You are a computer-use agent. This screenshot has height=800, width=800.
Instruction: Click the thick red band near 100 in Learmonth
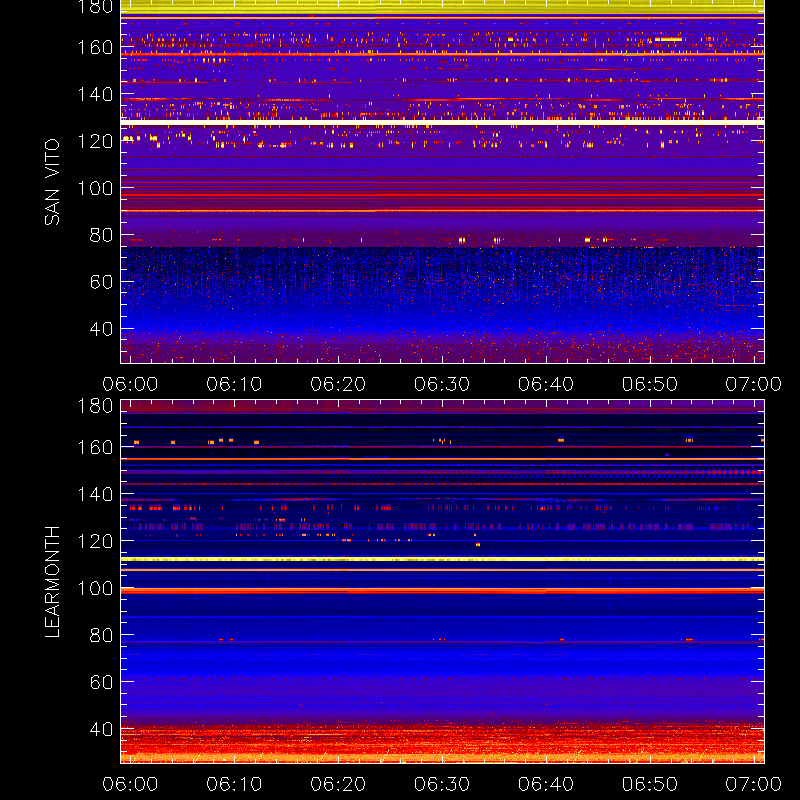point(442,591)
